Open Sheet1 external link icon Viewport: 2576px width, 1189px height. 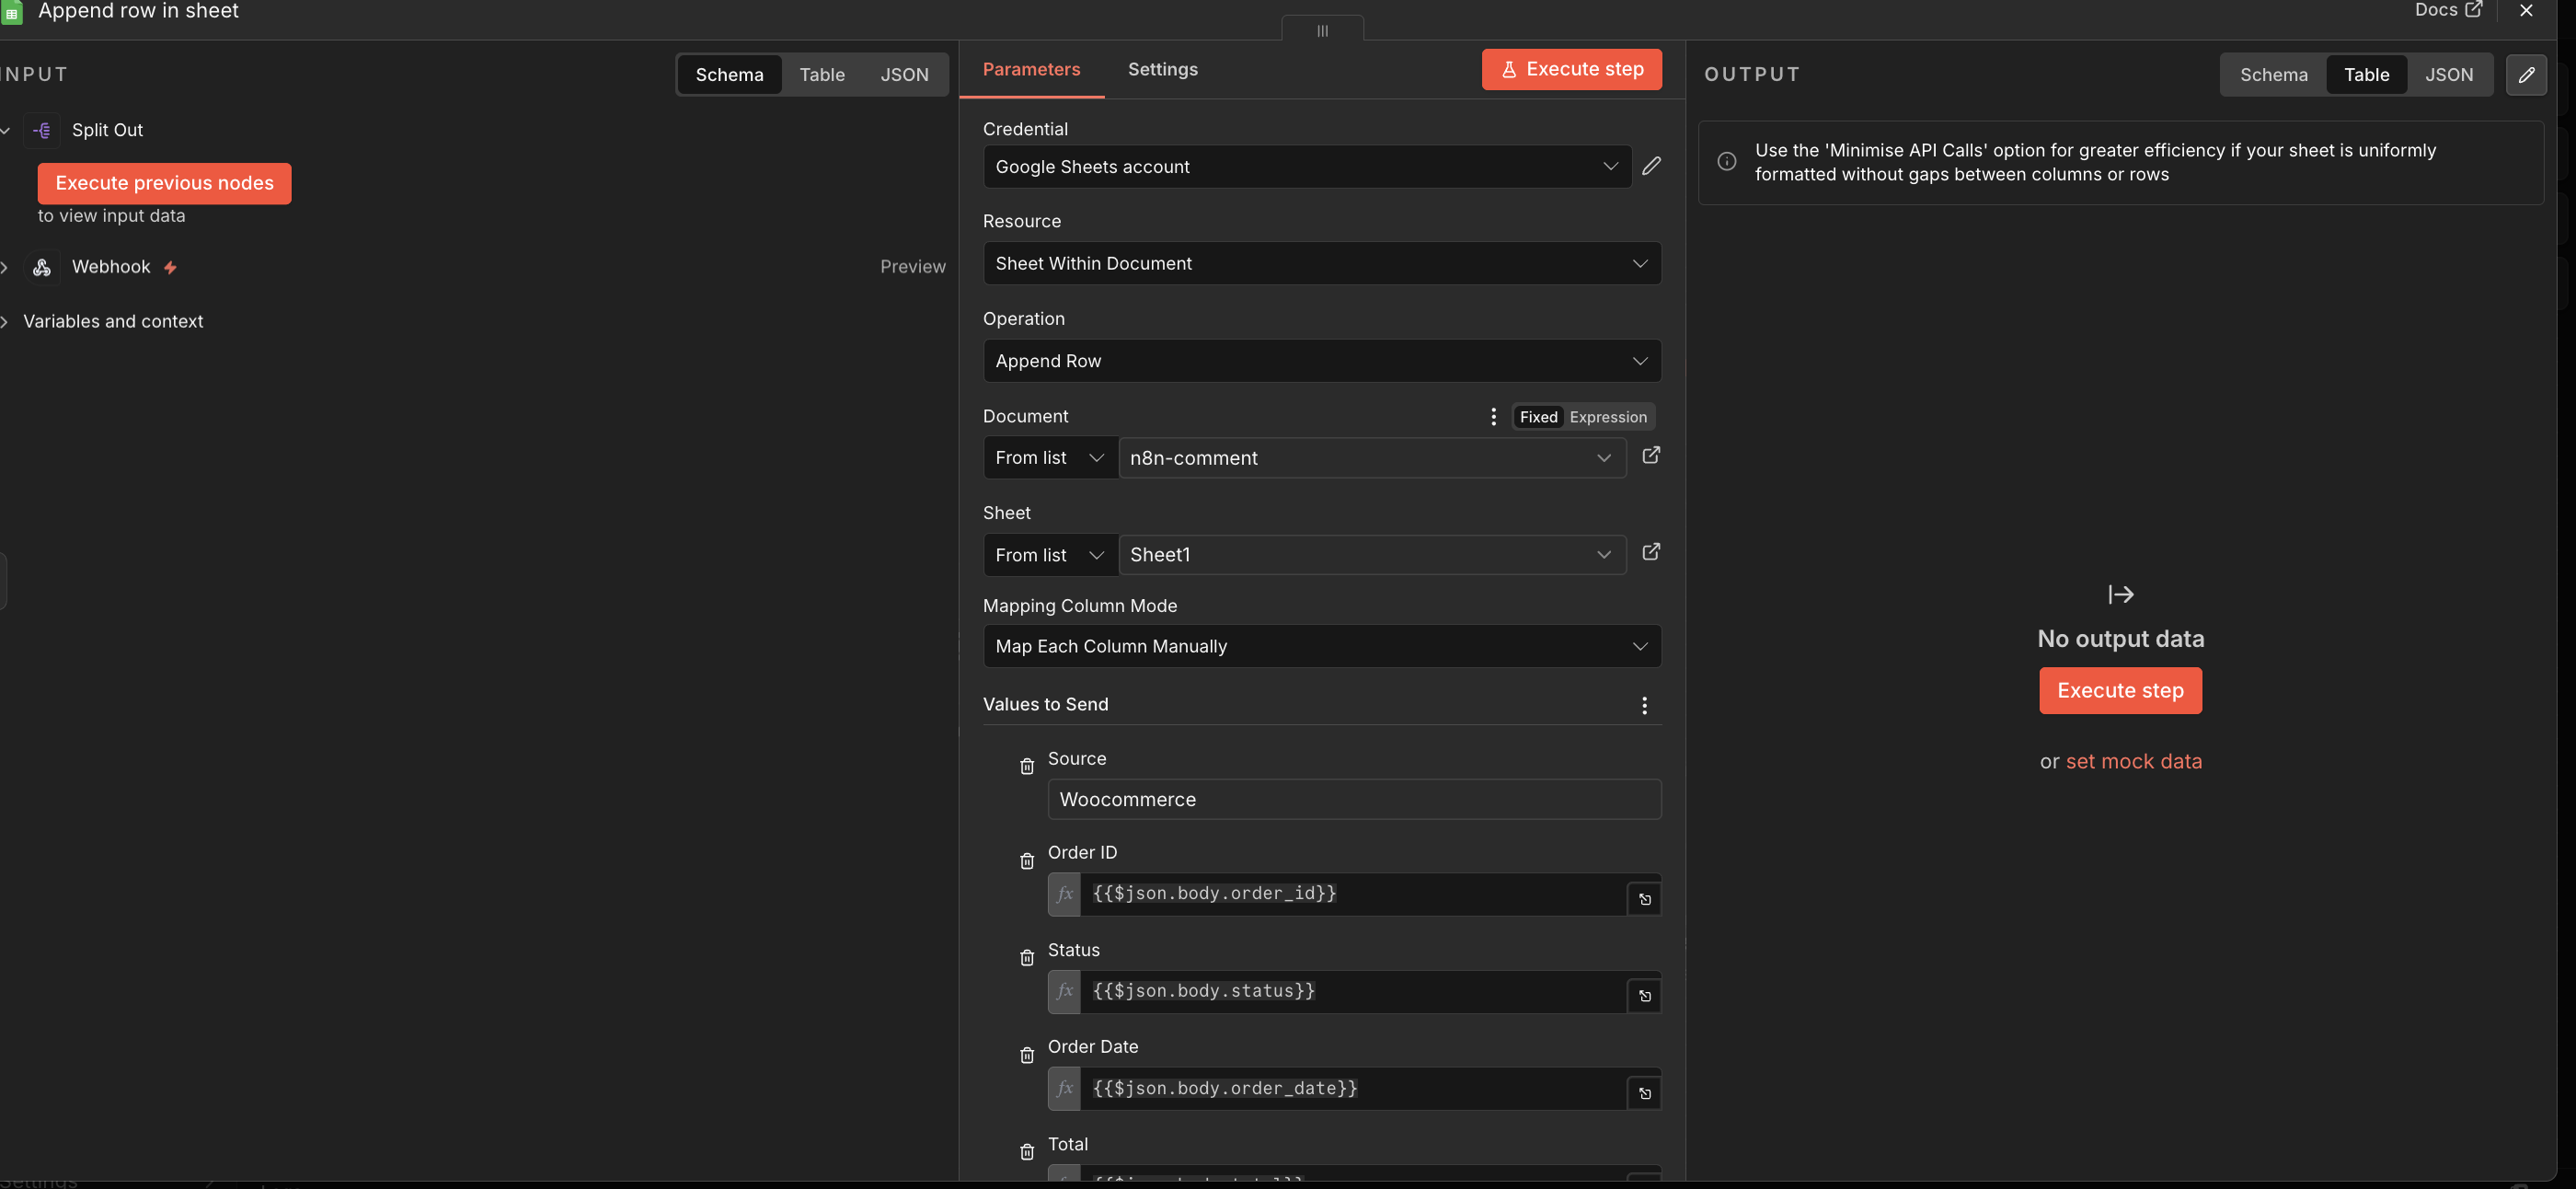pos(1651,552)
